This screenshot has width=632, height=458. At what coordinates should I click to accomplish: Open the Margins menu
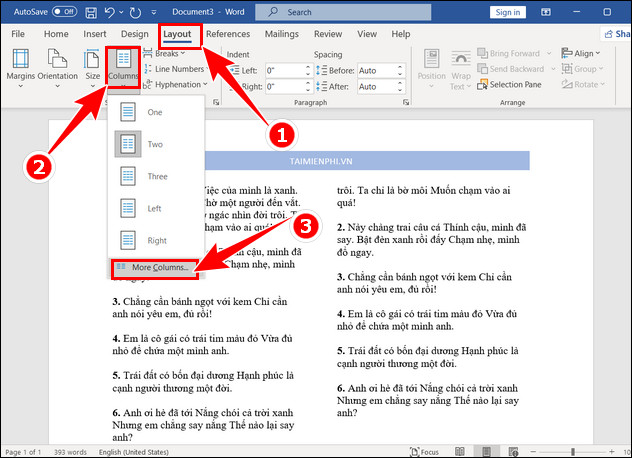(21, 68)
